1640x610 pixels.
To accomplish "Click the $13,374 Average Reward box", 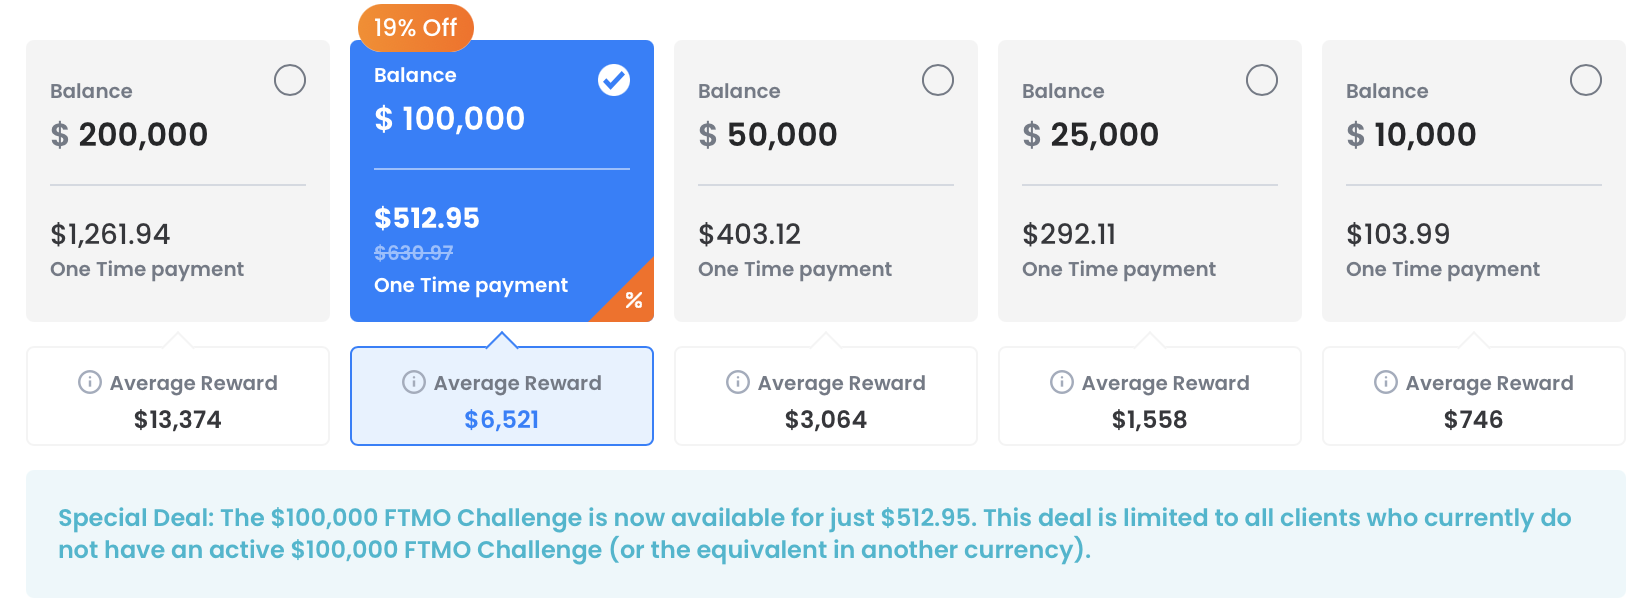I will (178, 397).
